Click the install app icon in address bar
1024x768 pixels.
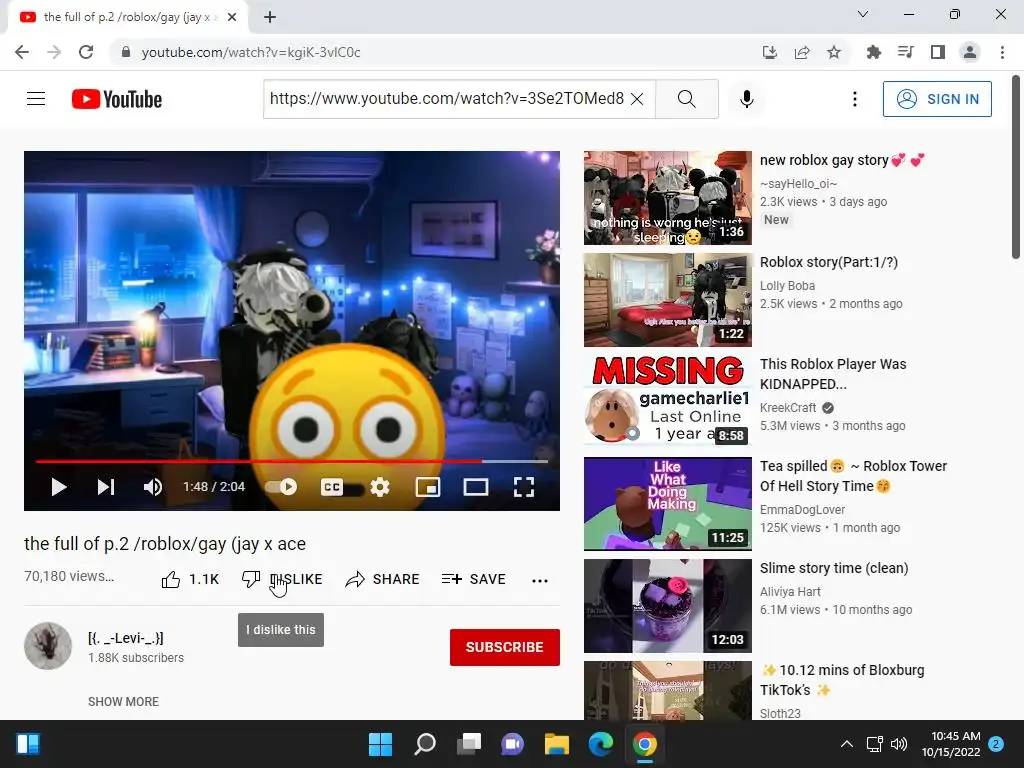click(x=770, y=52)
